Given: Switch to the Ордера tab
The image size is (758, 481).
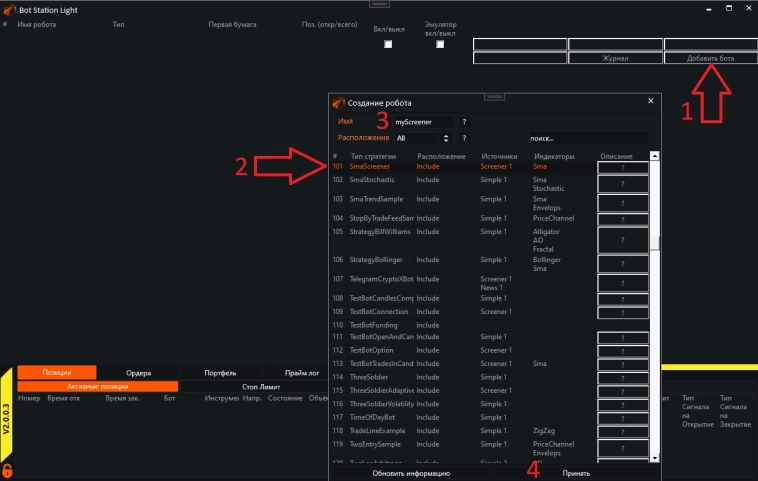Looking at the screenshot, I should pyautogui.click(x=138, y=373).
